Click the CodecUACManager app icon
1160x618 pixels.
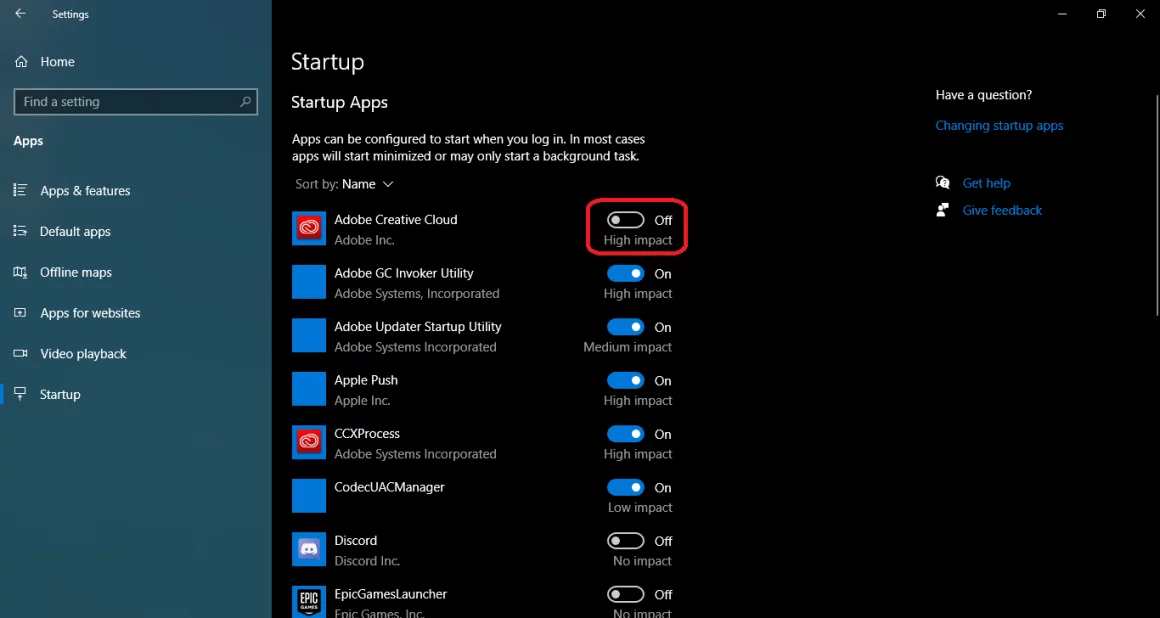308,496
